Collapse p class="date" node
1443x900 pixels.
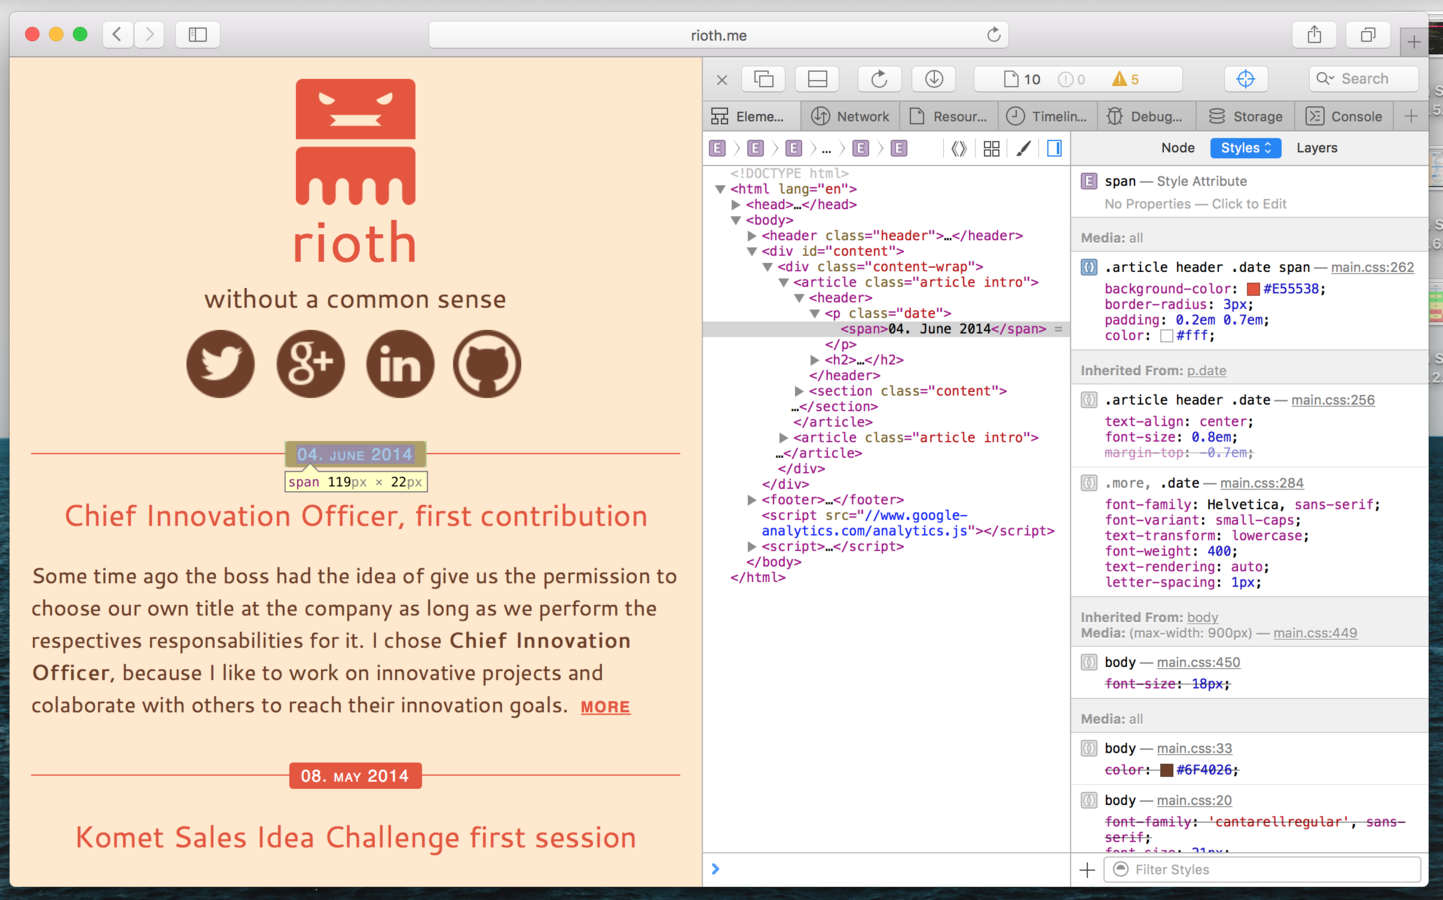click(x=815, y=313)
